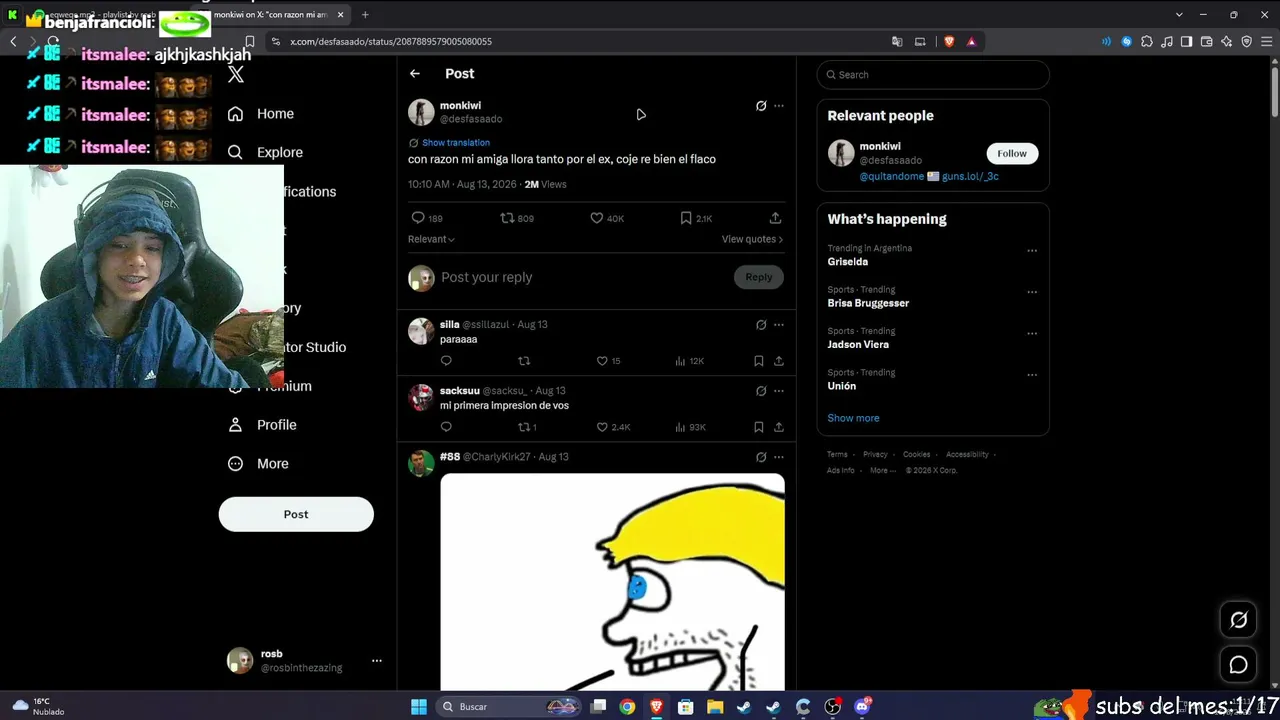Viewport: 1280px width, 720px height.
Task: Click the white Post button in the sidebar
Action: pos(296,514)
